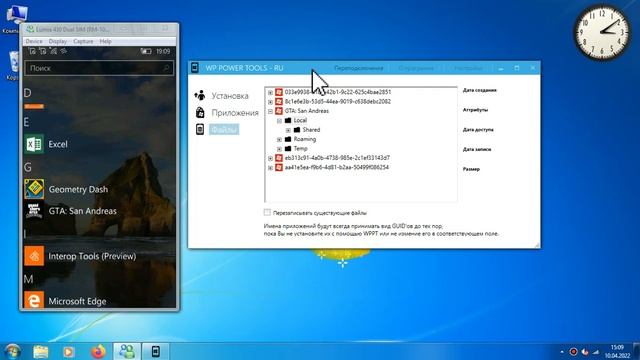Click the Атрибуты label
Viewport: 640px width, 360px height.
coord(475,110)
